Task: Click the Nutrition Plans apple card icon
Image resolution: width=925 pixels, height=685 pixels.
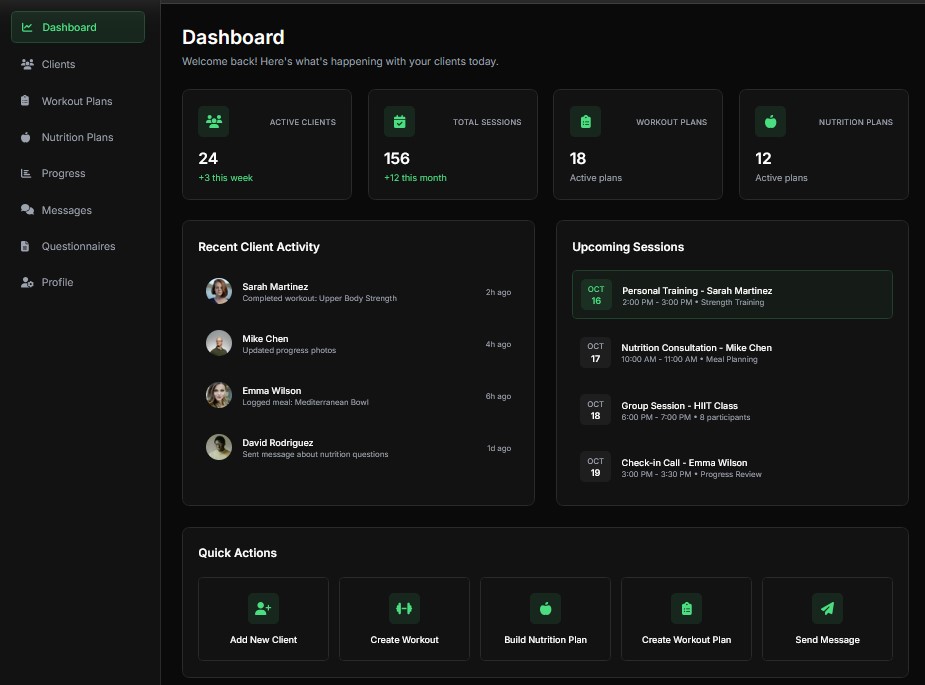Action: 770,122
